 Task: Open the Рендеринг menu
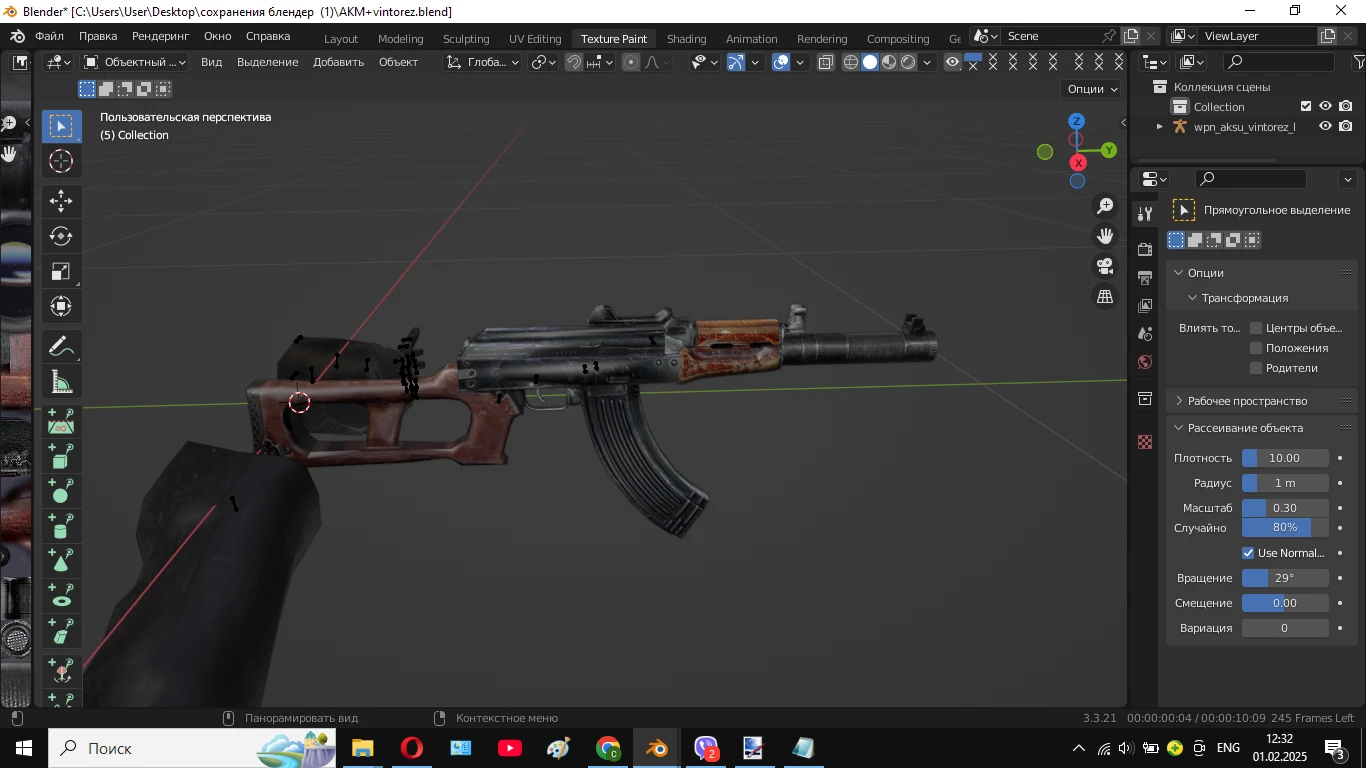[x=160, y=36]
